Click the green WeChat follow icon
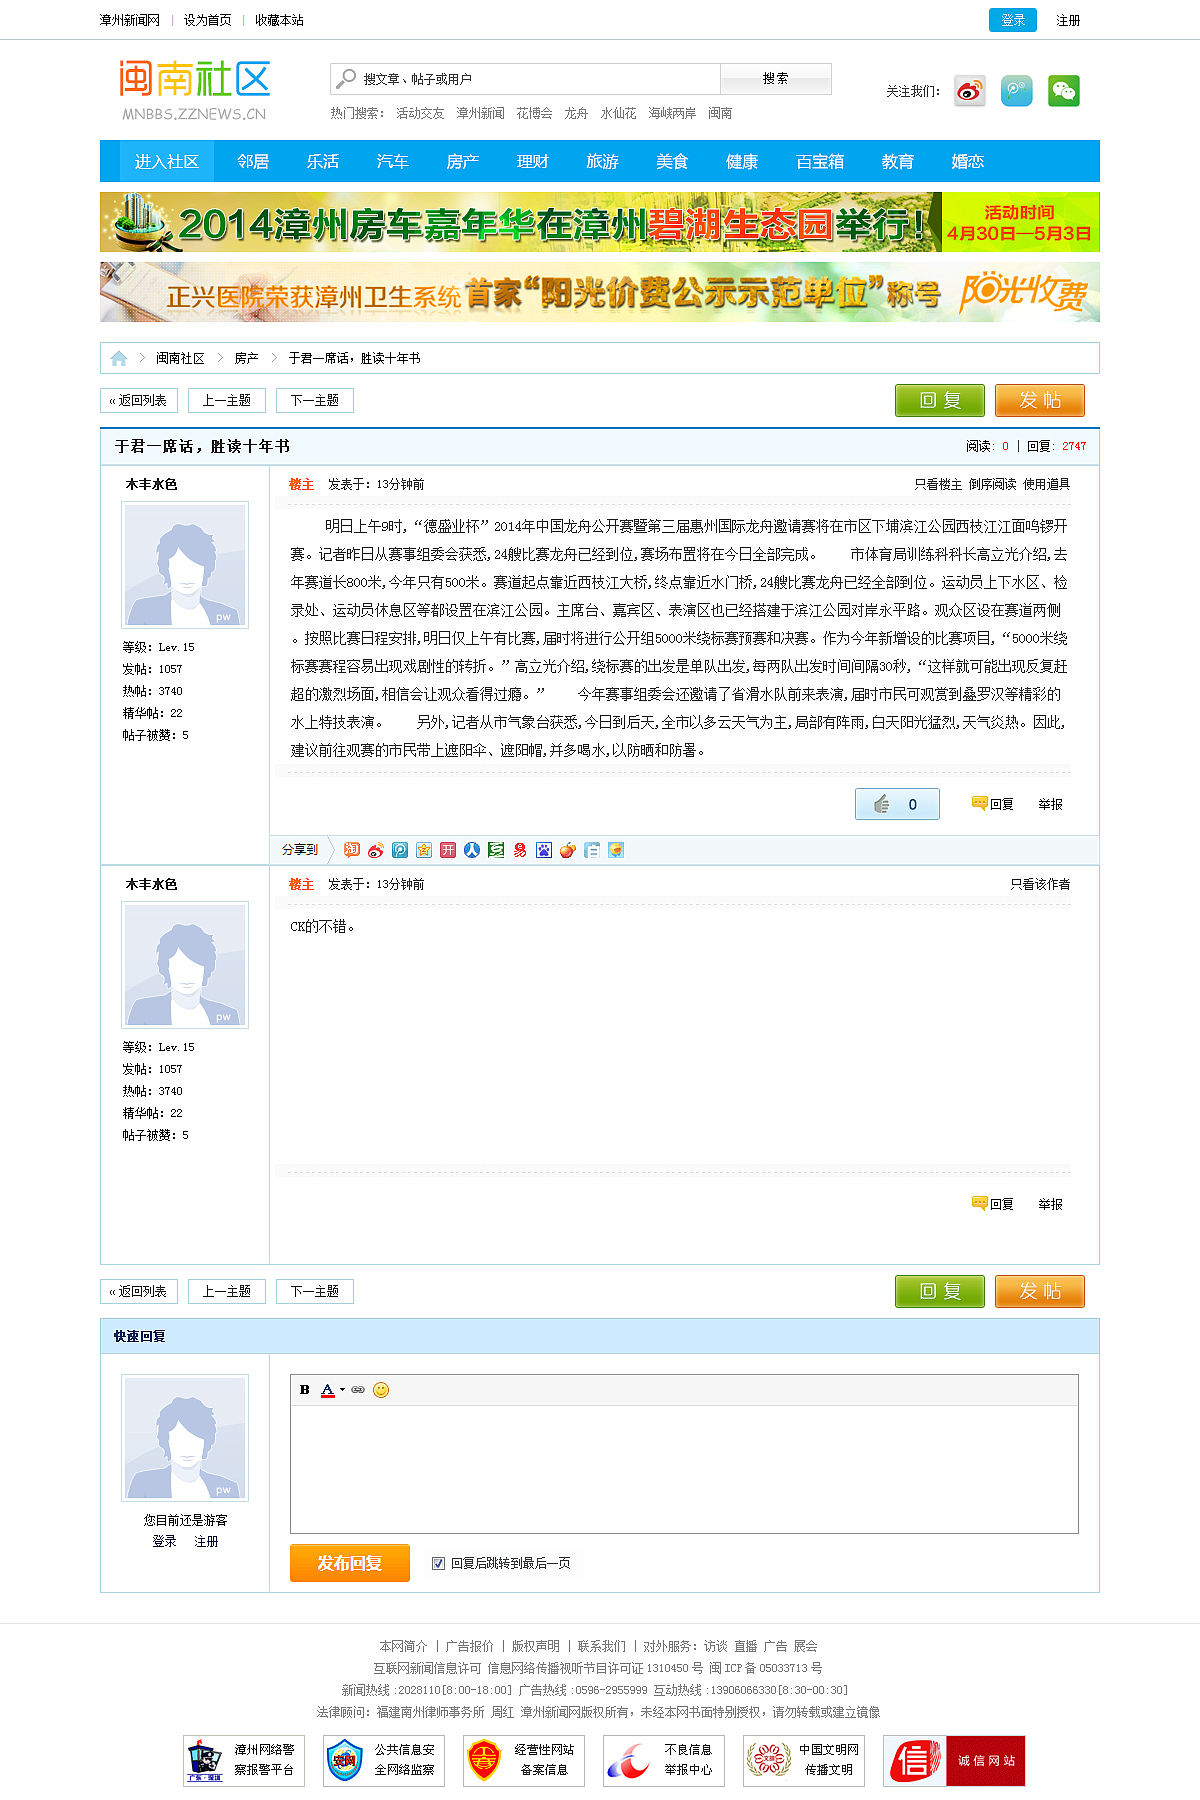1200x1800 pixels. point(1064,91)
